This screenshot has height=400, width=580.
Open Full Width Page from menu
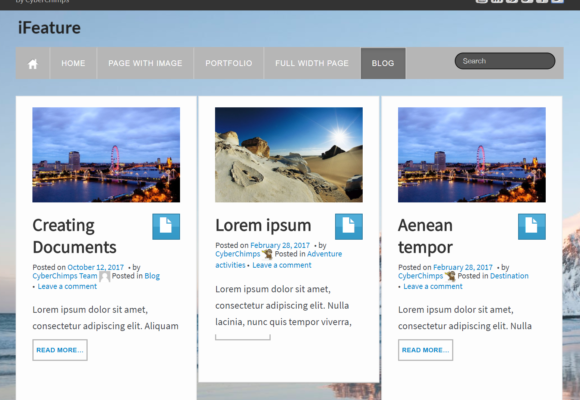tap(312, 63)
